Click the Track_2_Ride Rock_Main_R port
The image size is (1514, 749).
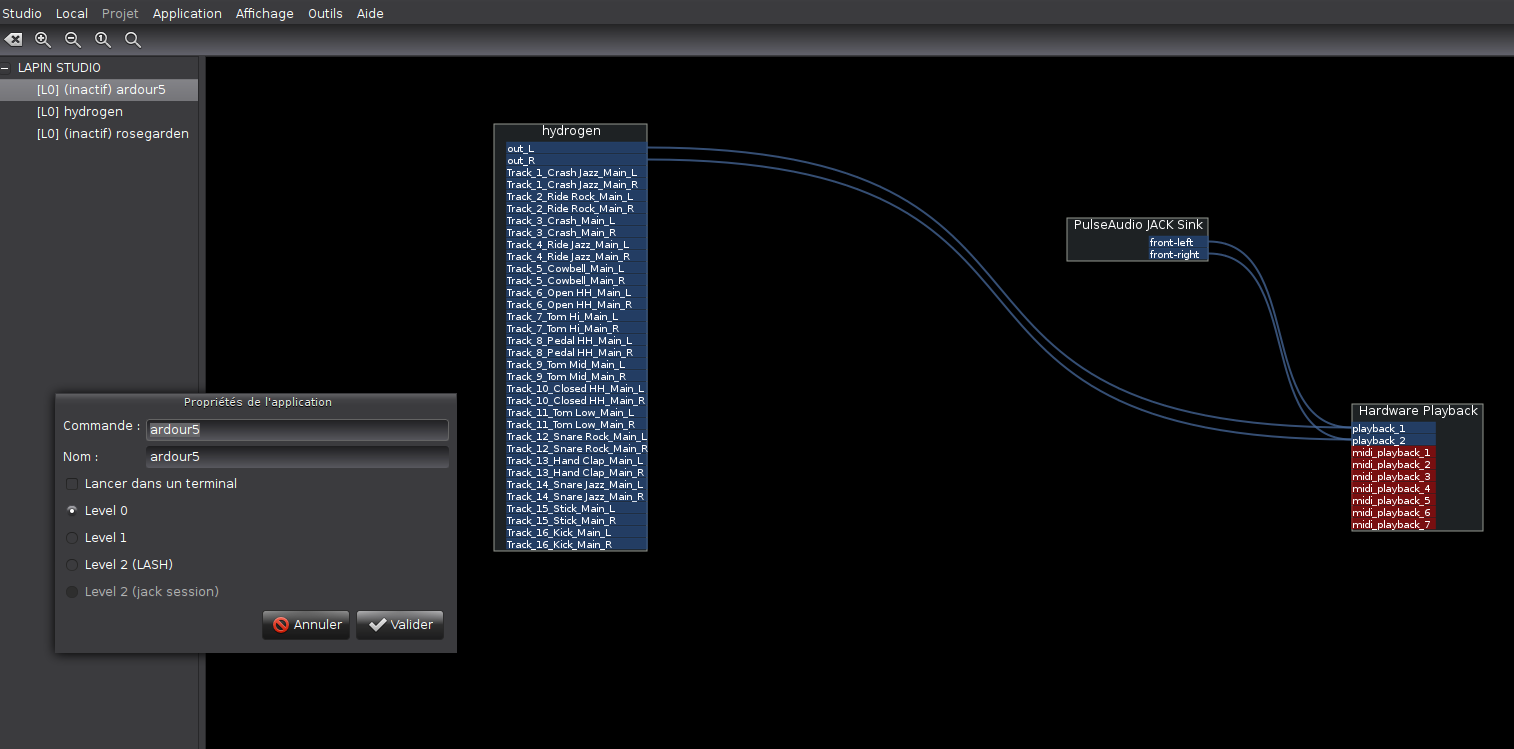pos(575,209)
